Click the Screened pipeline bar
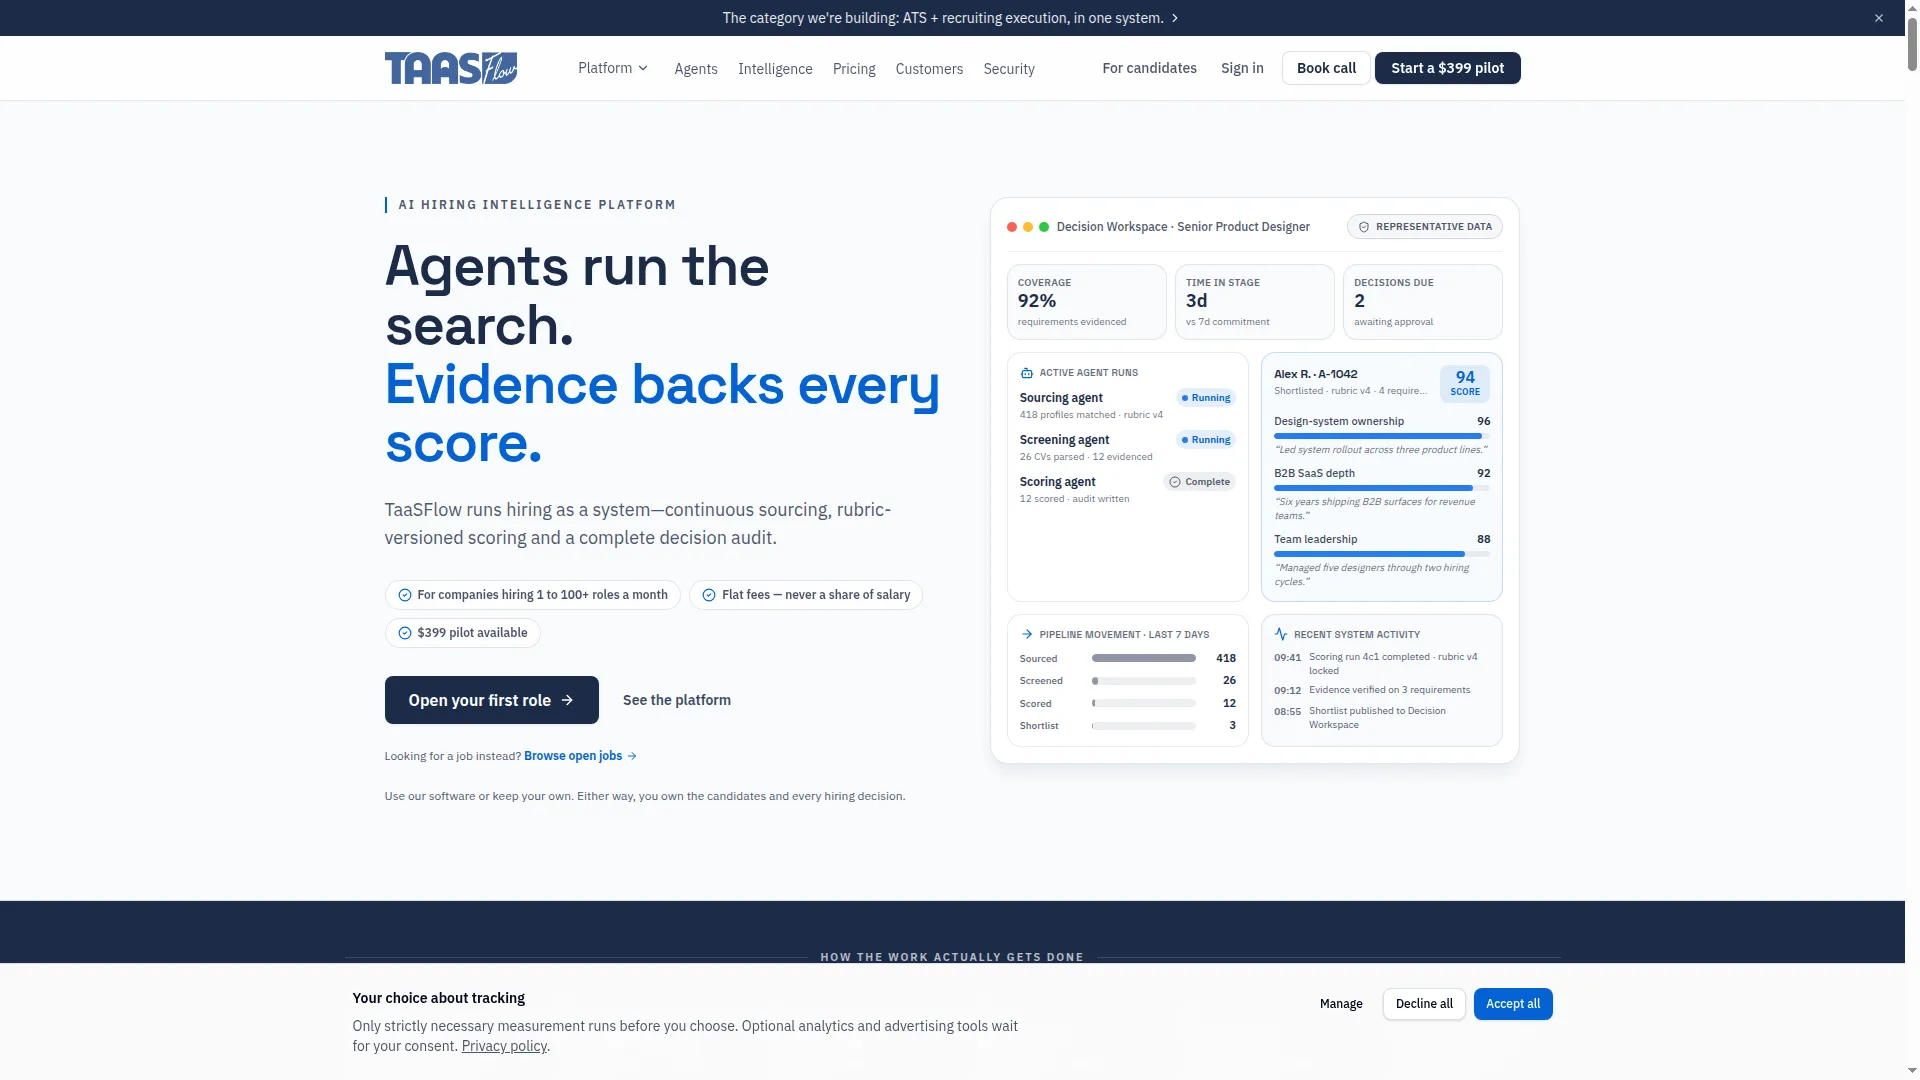 coord(1144,681)
